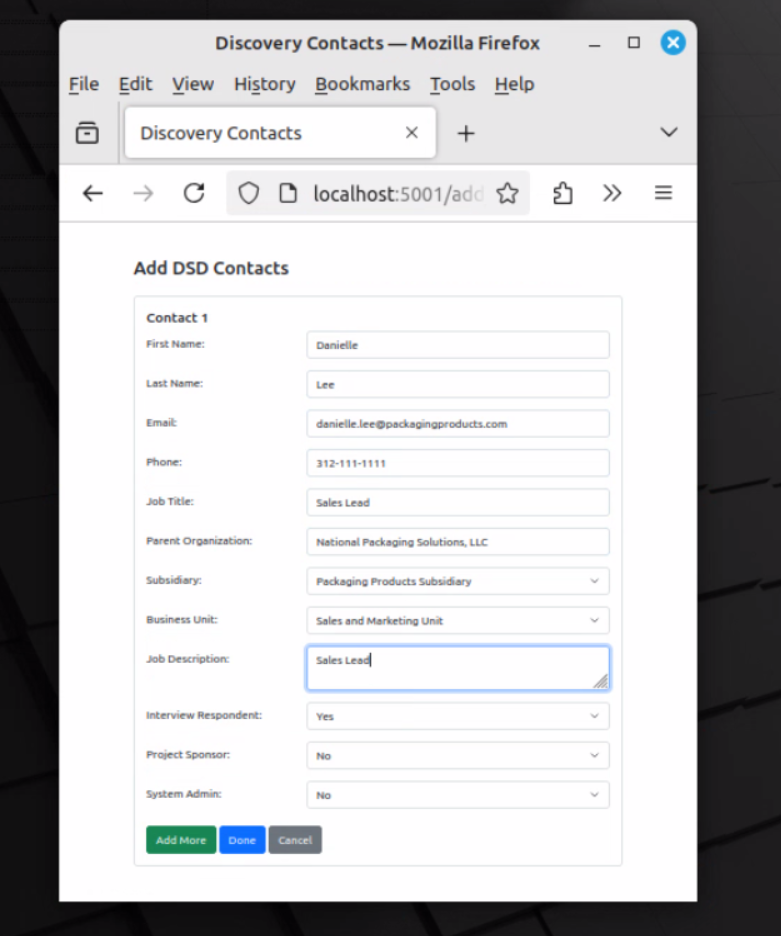
Task: Click the blue Done button
Action: point(242,840)
